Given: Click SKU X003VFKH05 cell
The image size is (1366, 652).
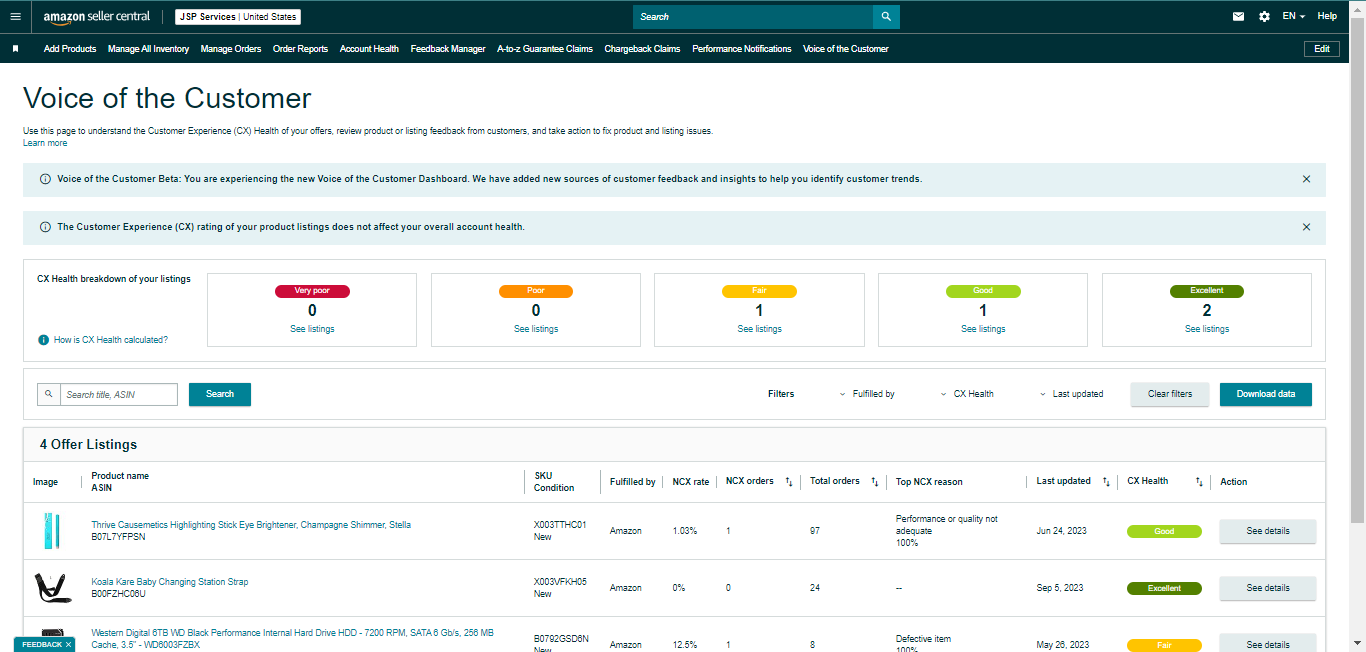Looking at the screenshot, I should click(x=560, y=582).
